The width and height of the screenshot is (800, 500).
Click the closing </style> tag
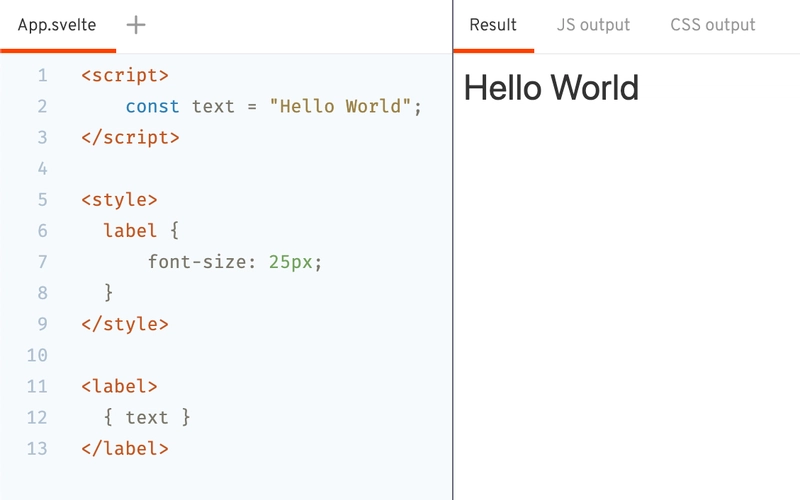pos(125,324)
